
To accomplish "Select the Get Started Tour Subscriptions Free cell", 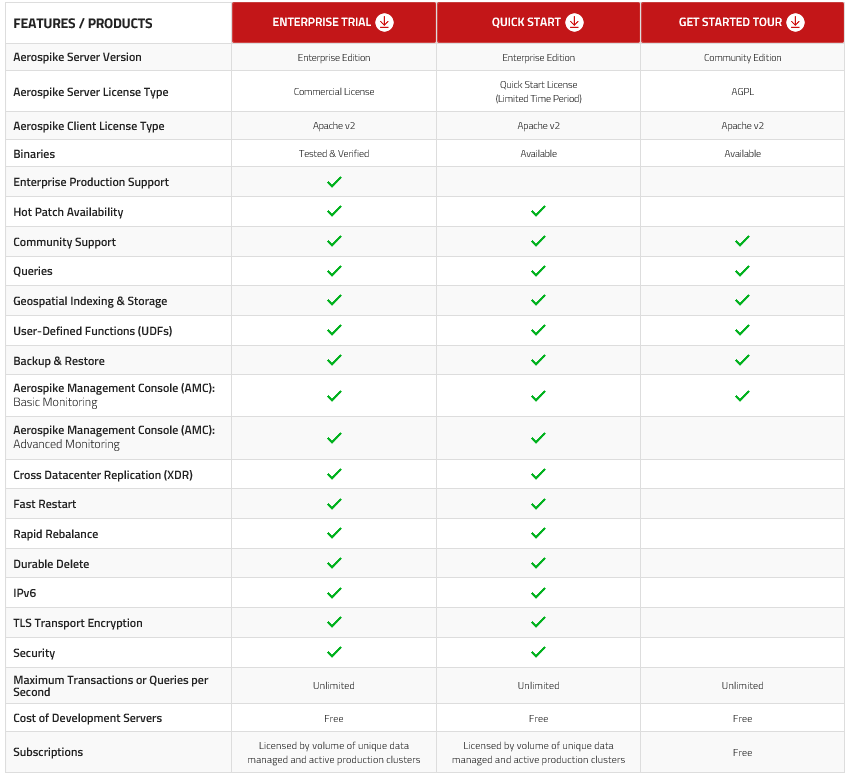I will point(742,752).
